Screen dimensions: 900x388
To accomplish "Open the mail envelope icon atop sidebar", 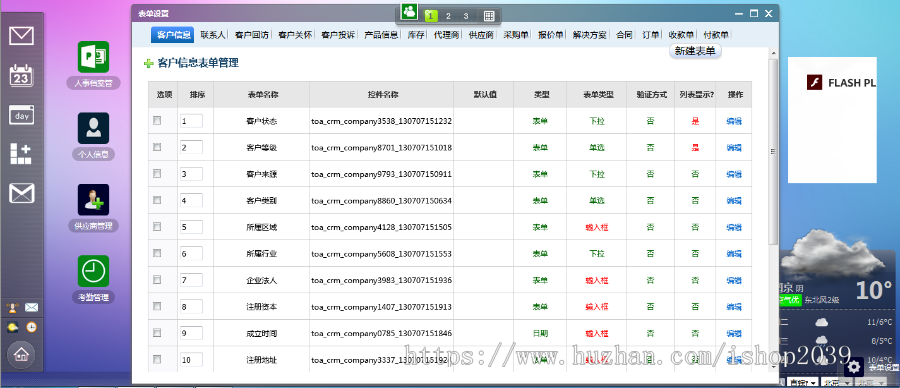I will pos(21,36).
